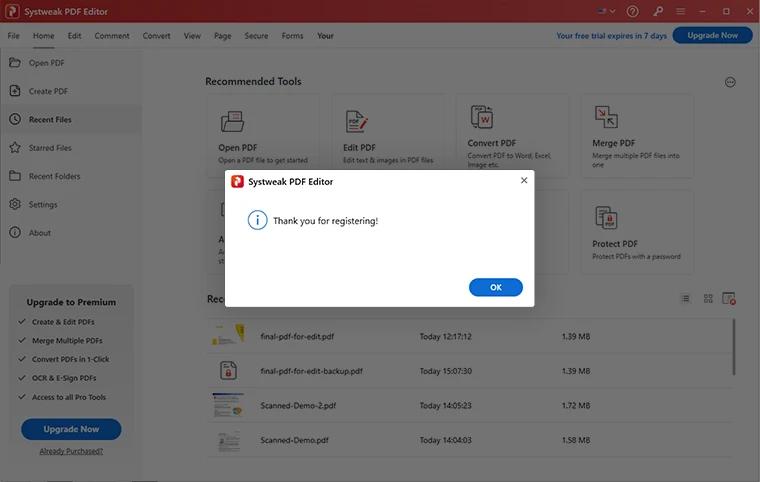Click Today 14:05:23 timestamp
Image resolution: width=760 pixels, height=482 pixels.
[x=445, y=405]
